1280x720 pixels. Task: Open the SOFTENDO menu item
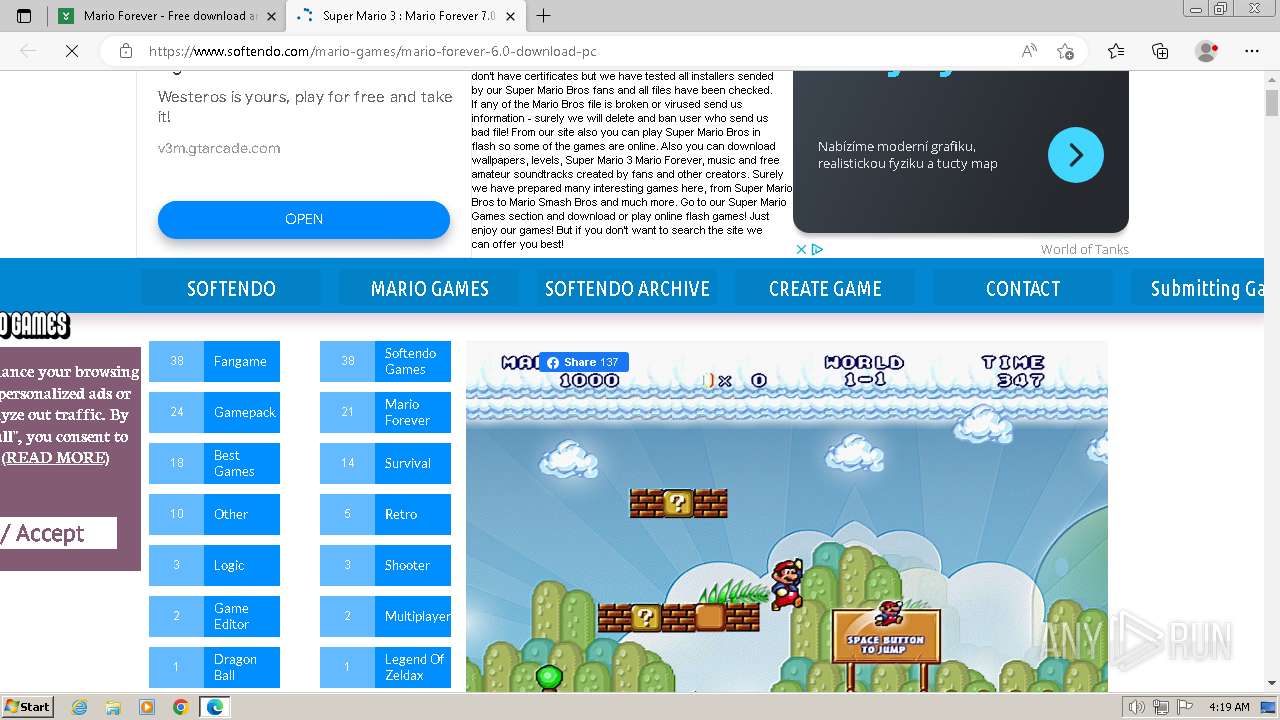231,288
